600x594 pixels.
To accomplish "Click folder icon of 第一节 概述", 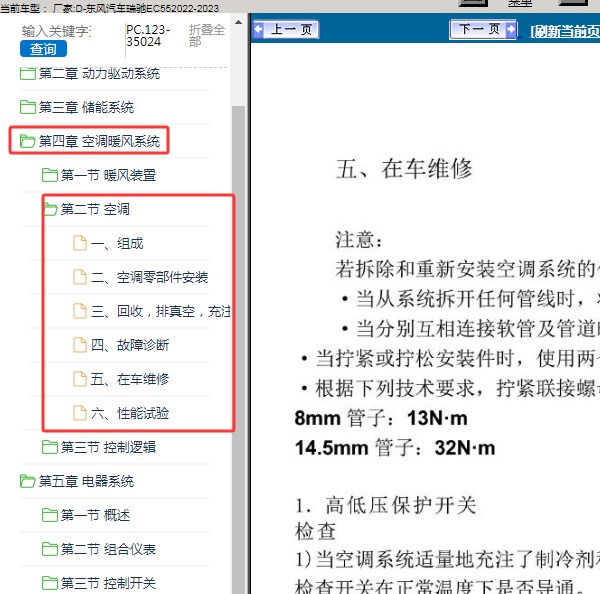I will tap(50, 515).
